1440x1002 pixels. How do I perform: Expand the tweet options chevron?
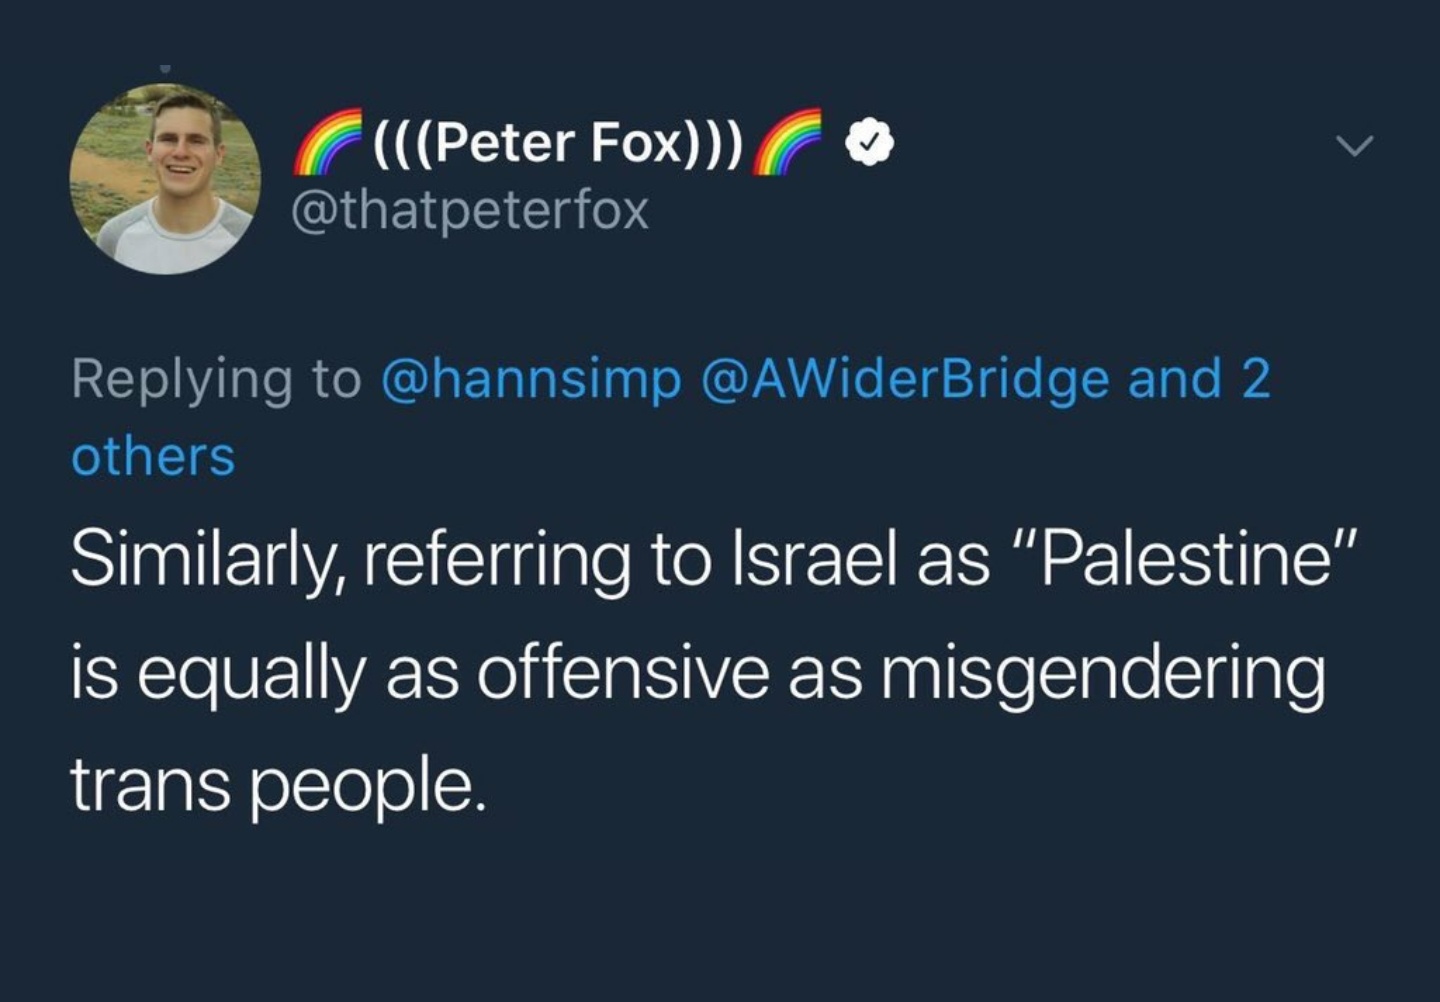point(1356,147)
